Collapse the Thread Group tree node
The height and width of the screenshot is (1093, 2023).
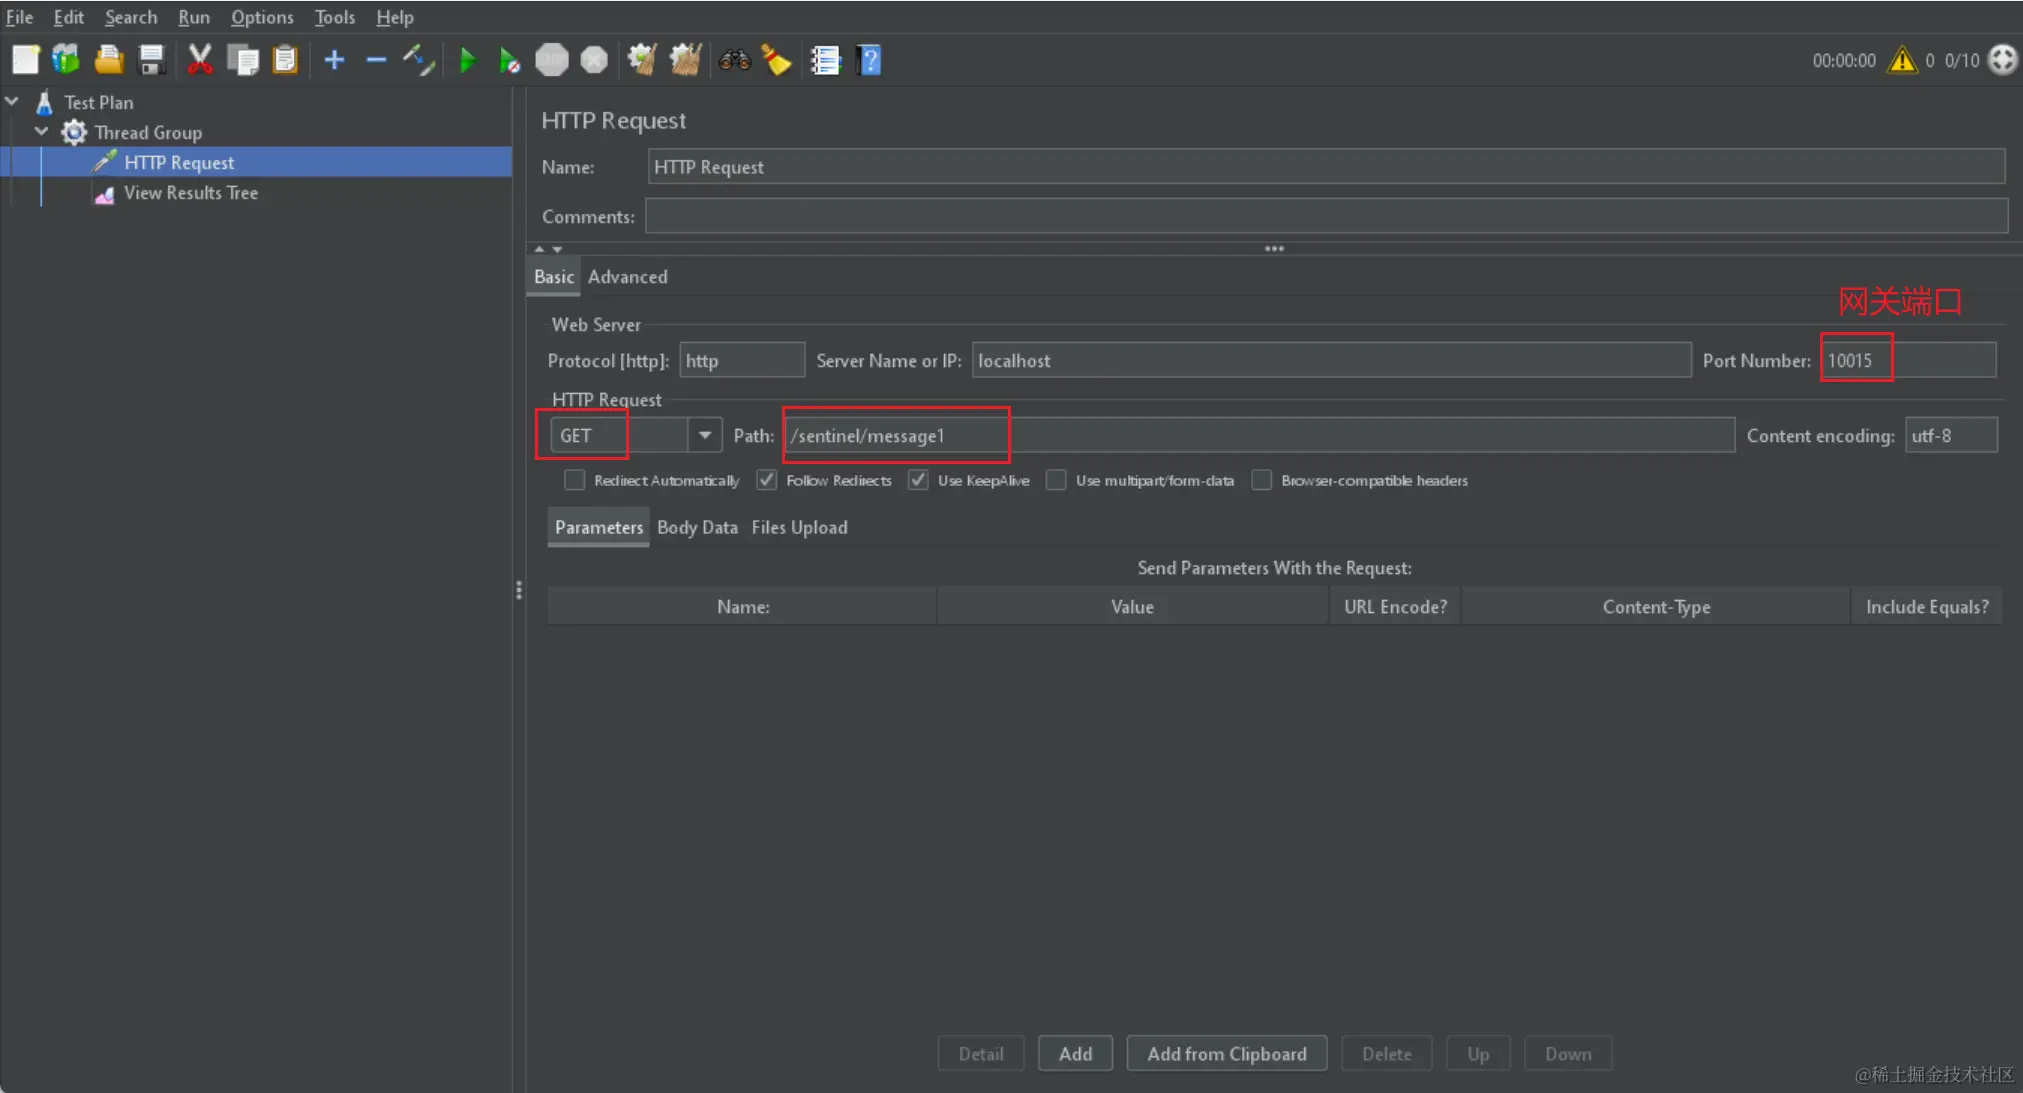click(41, 132)
